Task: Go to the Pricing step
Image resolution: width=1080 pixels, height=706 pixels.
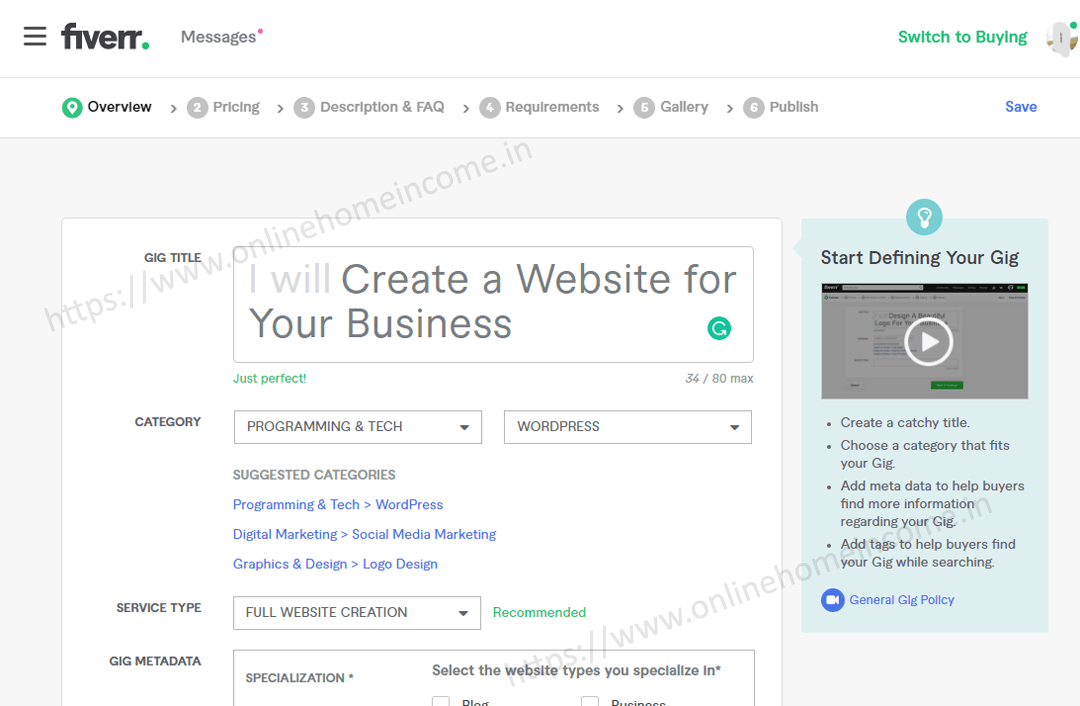Action: pyautogui.click(x=236, y=107)
